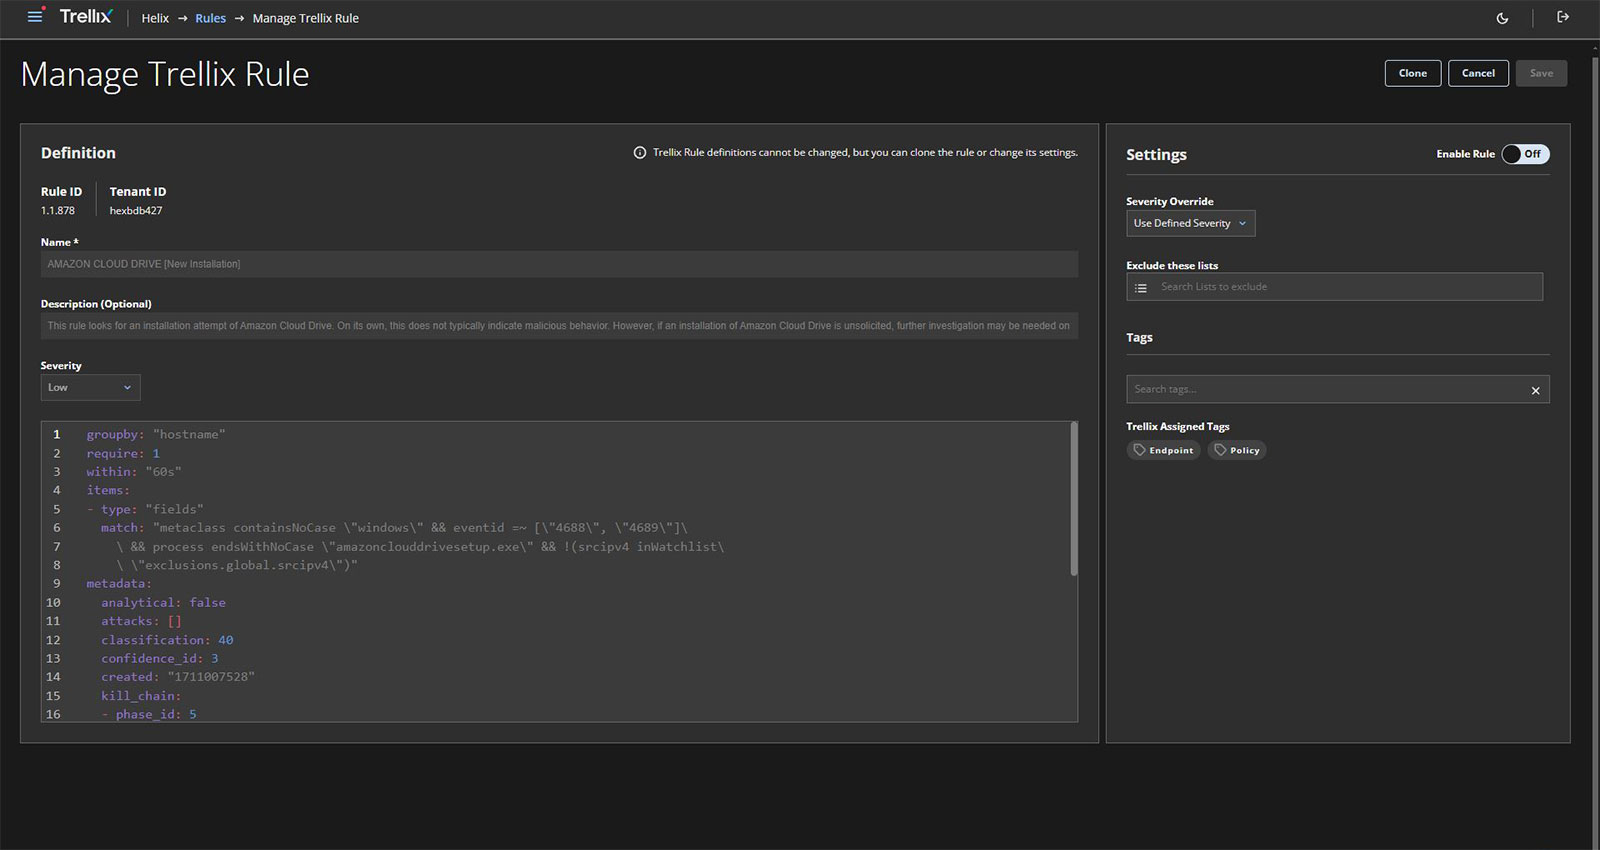
Task: Click the Policy tag icon
Action: [1220, 450]
